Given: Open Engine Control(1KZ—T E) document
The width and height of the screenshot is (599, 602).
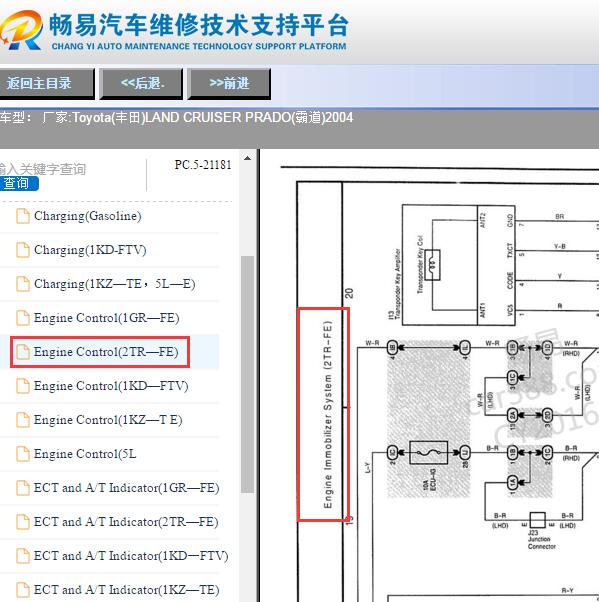Looking at the screenshot, I should 108,420.
